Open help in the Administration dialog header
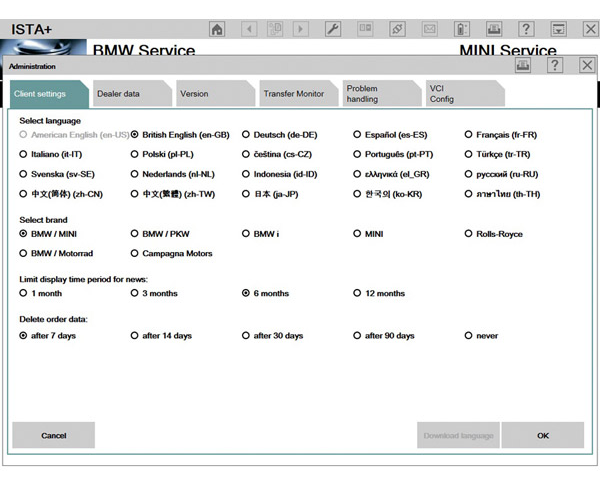This screenshot has height=484, width=611. point(555,65)
